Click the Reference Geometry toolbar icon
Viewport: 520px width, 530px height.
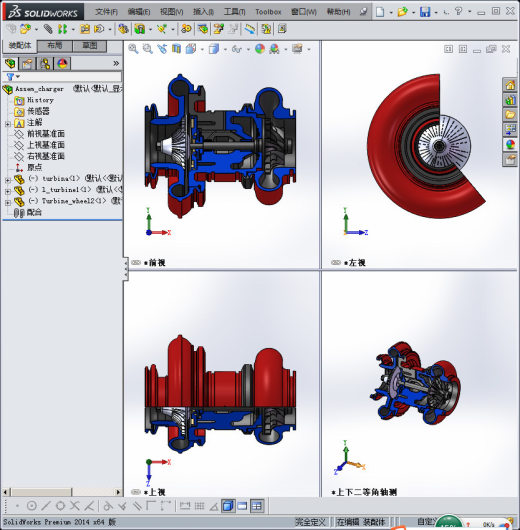162,29
